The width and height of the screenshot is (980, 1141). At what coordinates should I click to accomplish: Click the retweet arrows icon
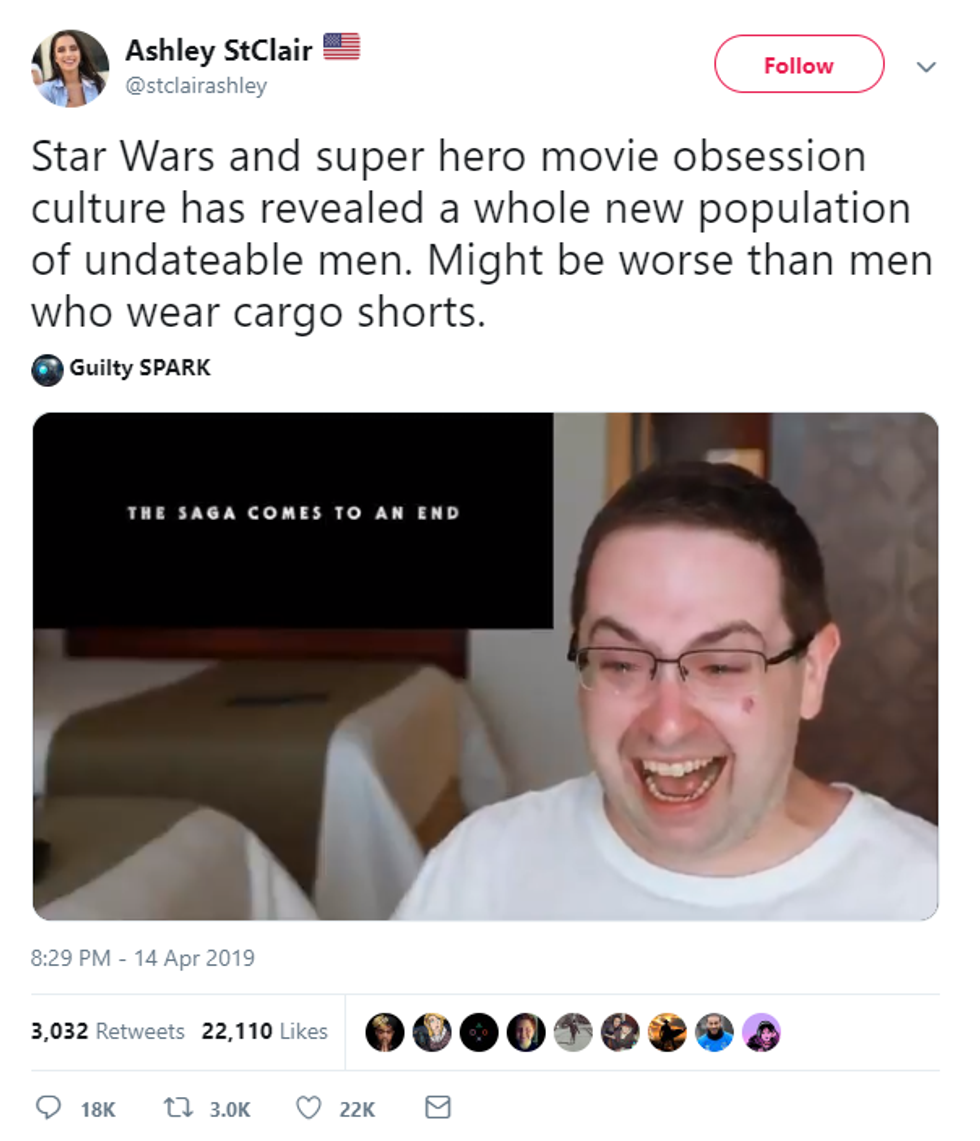tap(178, 1108)
